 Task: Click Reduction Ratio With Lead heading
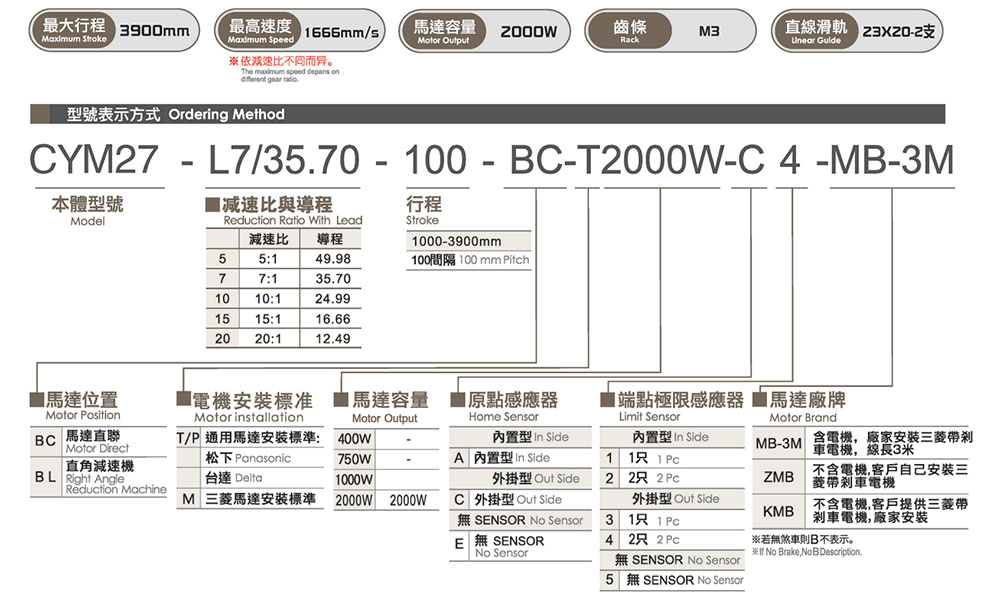click(x=293, y=220)
